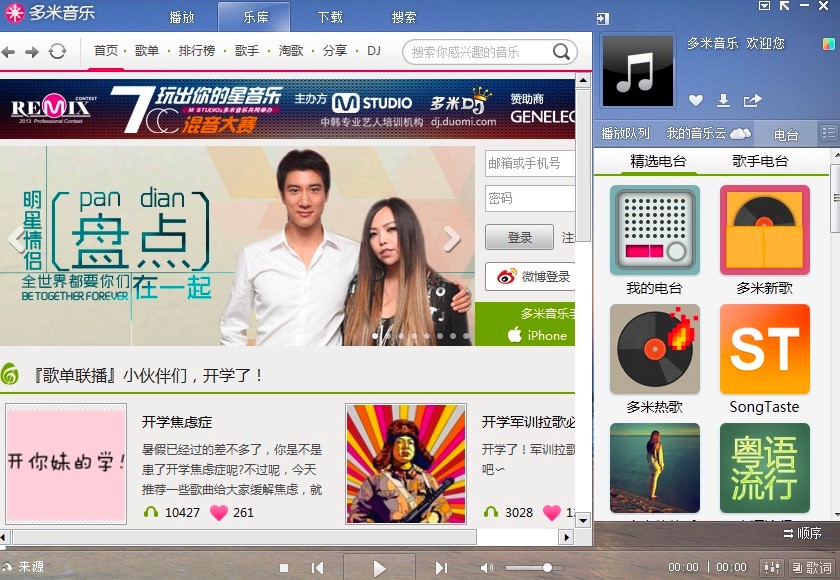Open the equalizer icon
Viewport: 840px width, 580px height.
click(772, 568)
